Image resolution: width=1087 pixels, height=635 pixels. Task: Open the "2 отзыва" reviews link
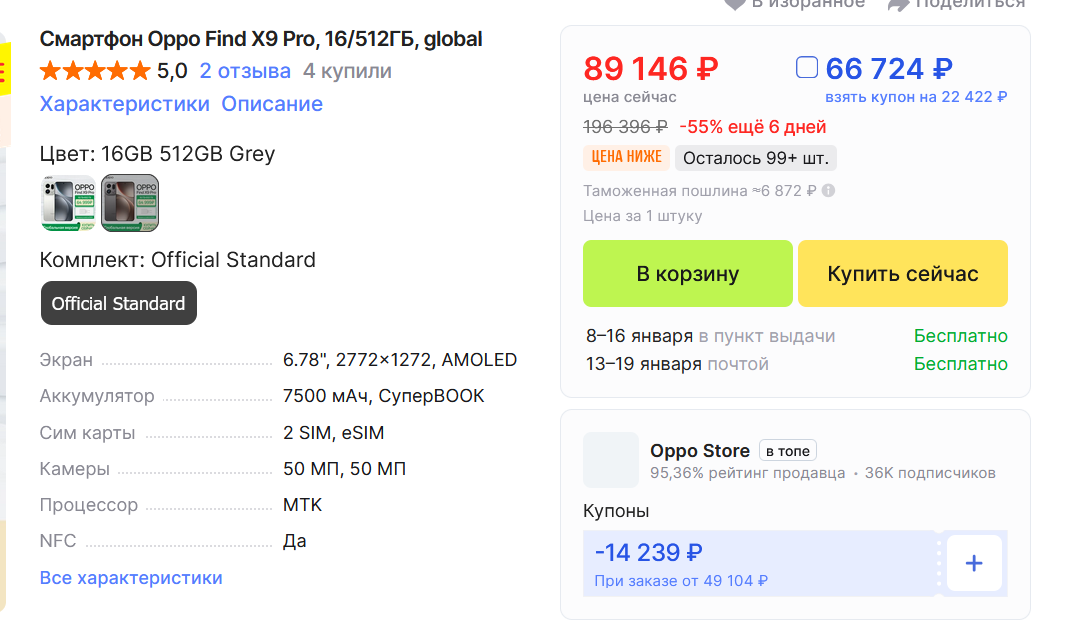click(245, 71)
